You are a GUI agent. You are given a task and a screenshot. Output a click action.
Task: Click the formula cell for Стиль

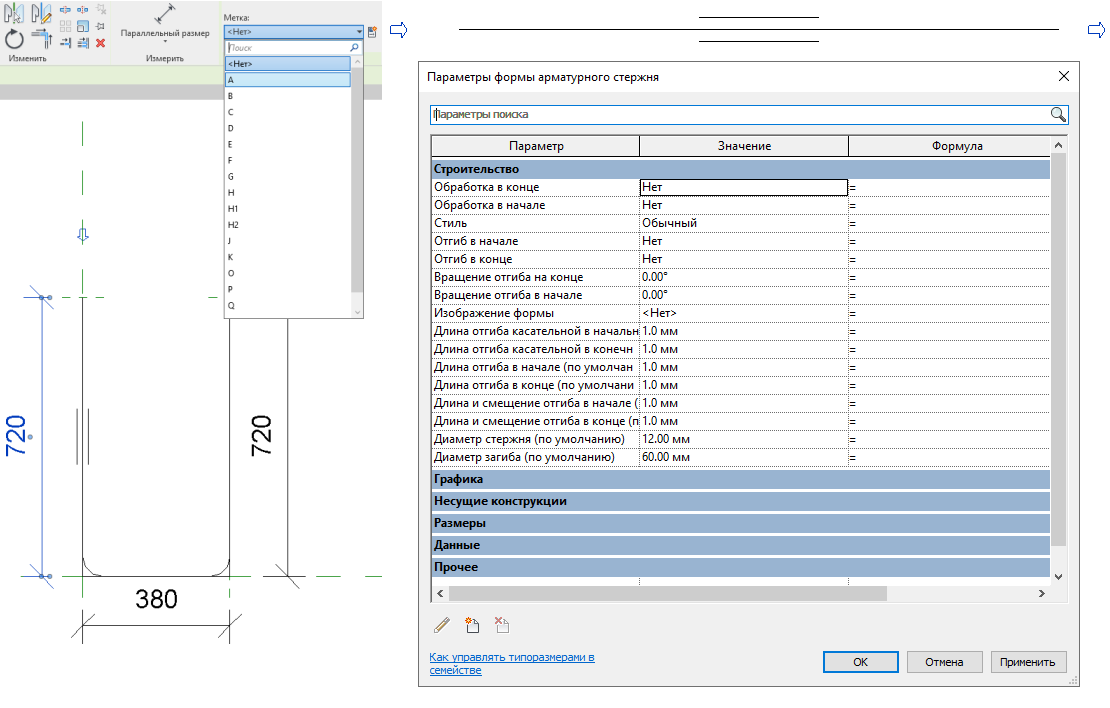pyautogui.click(x=949, y=223)
